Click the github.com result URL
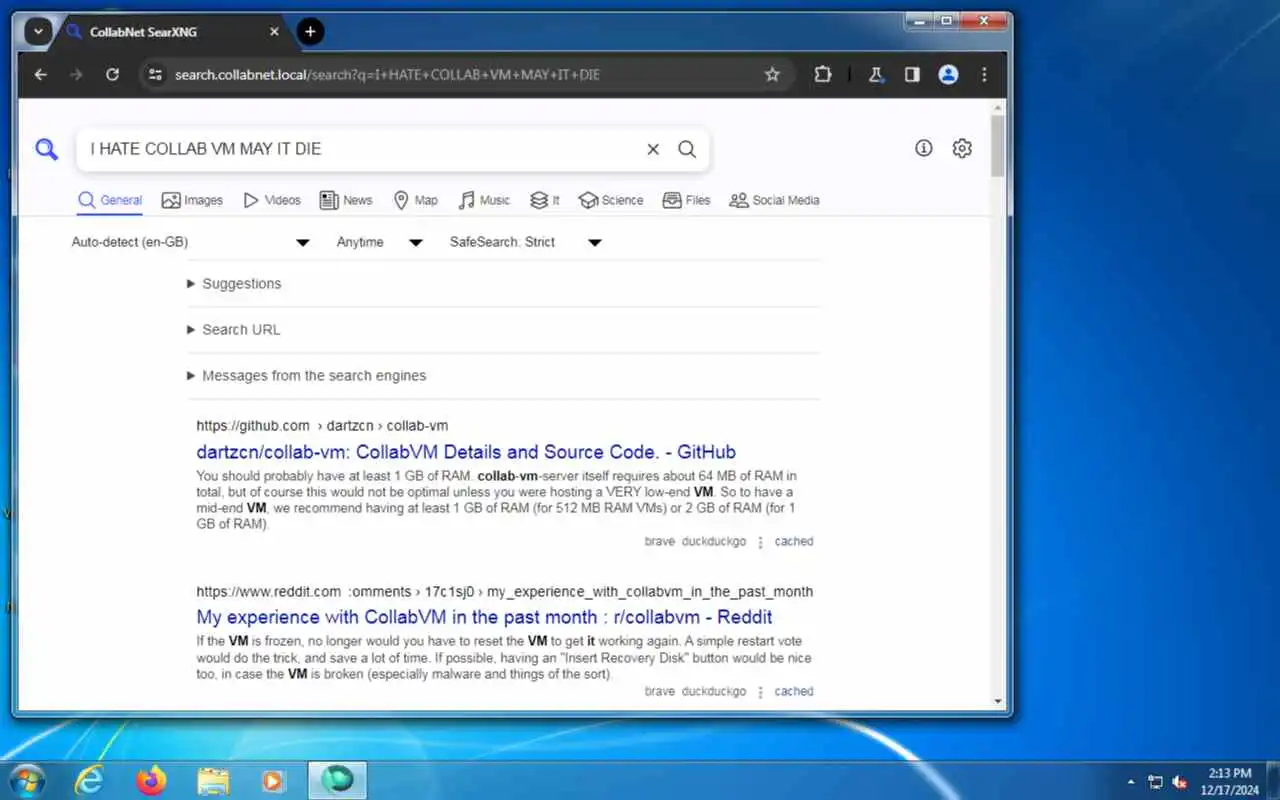Viewport: 1280px width, 800px height. (322, 426)
